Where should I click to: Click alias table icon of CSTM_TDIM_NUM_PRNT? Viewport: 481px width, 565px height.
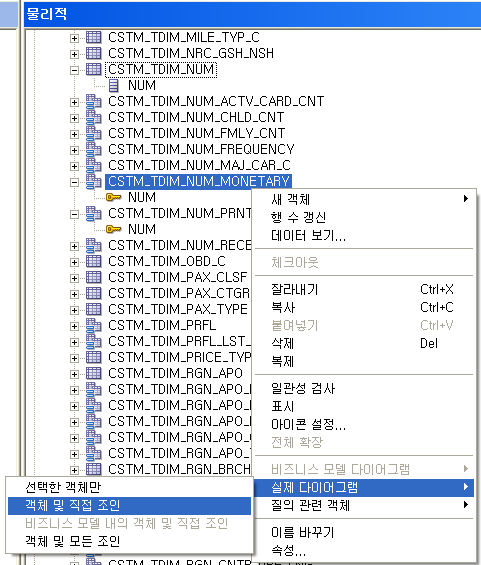[x=94, y=213]
